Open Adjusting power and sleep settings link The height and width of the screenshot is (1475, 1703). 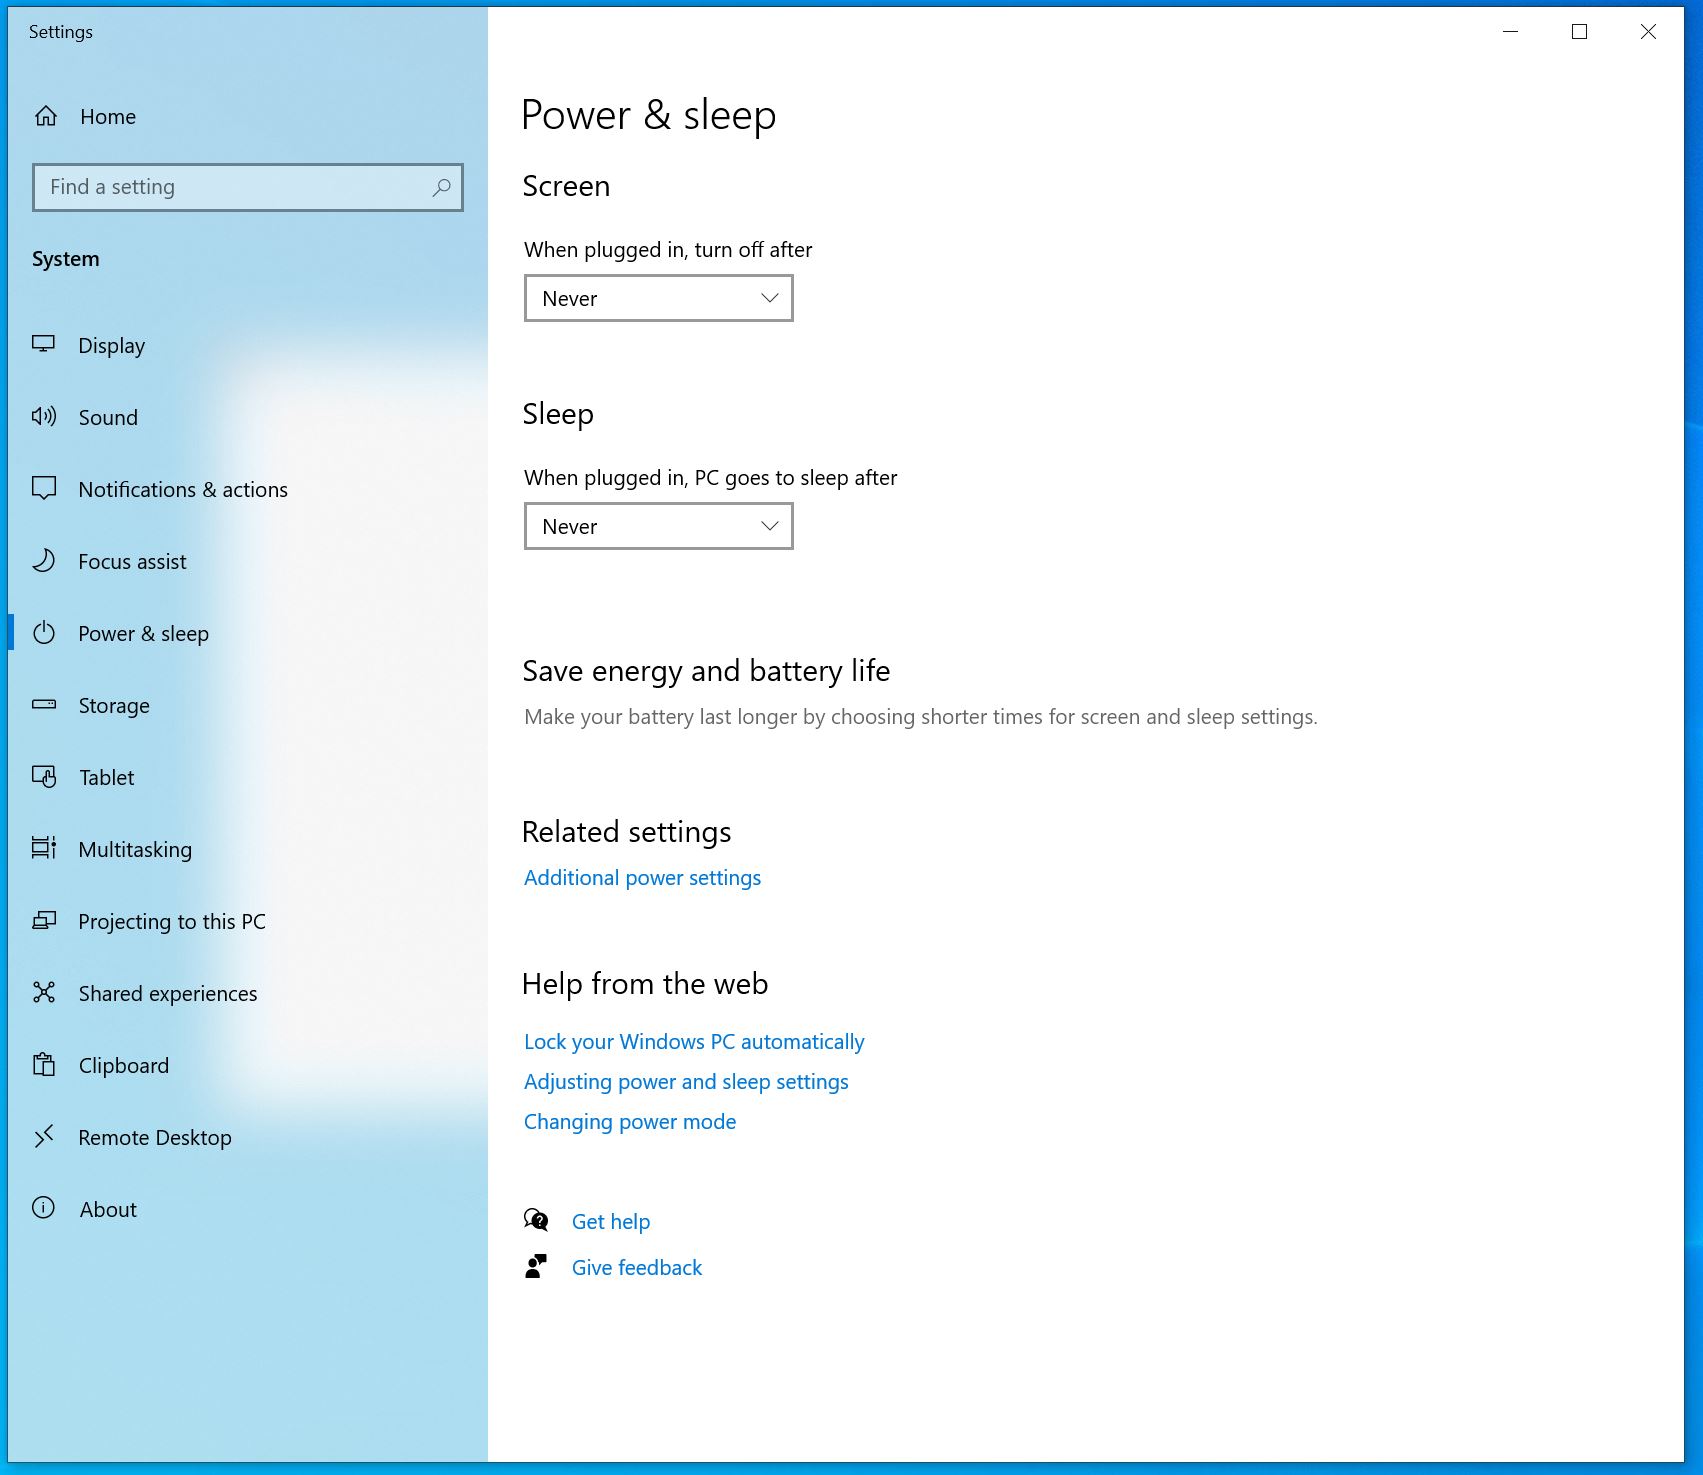pos(686,1082)
